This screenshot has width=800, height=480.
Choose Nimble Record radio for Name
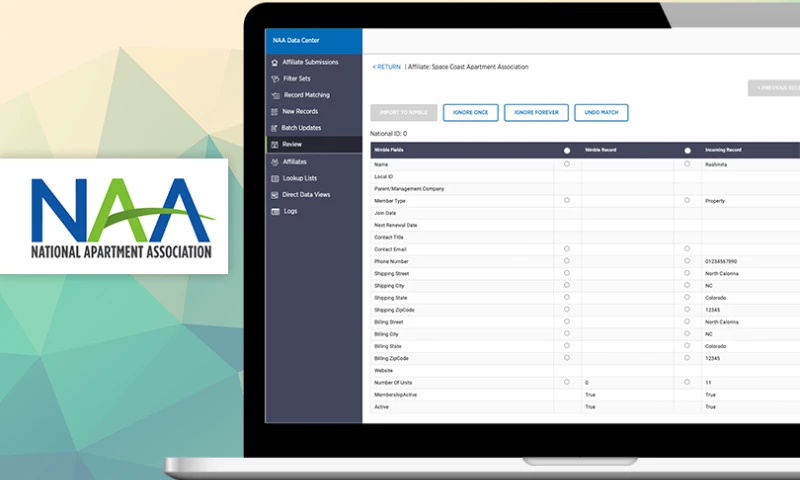point(567,164)
